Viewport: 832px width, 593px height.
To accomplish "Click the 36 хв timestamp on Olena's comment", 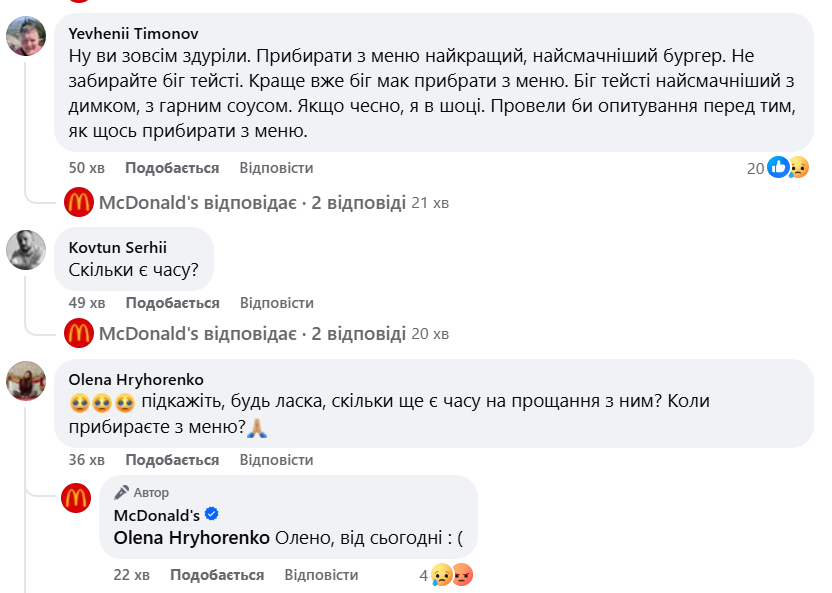I will coord(85,460).
